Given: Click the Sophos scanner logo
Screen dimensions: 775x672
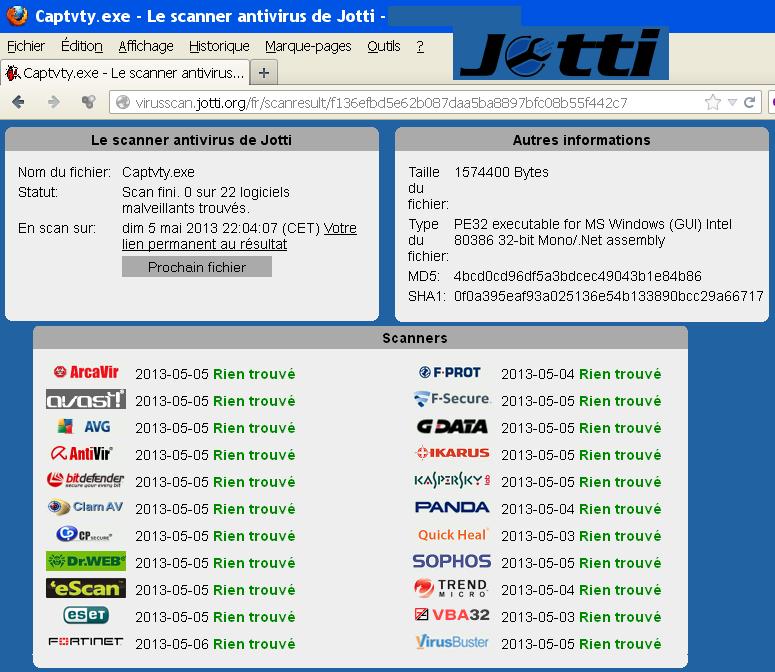Looking at the screenshot, I should click(452, 562).
